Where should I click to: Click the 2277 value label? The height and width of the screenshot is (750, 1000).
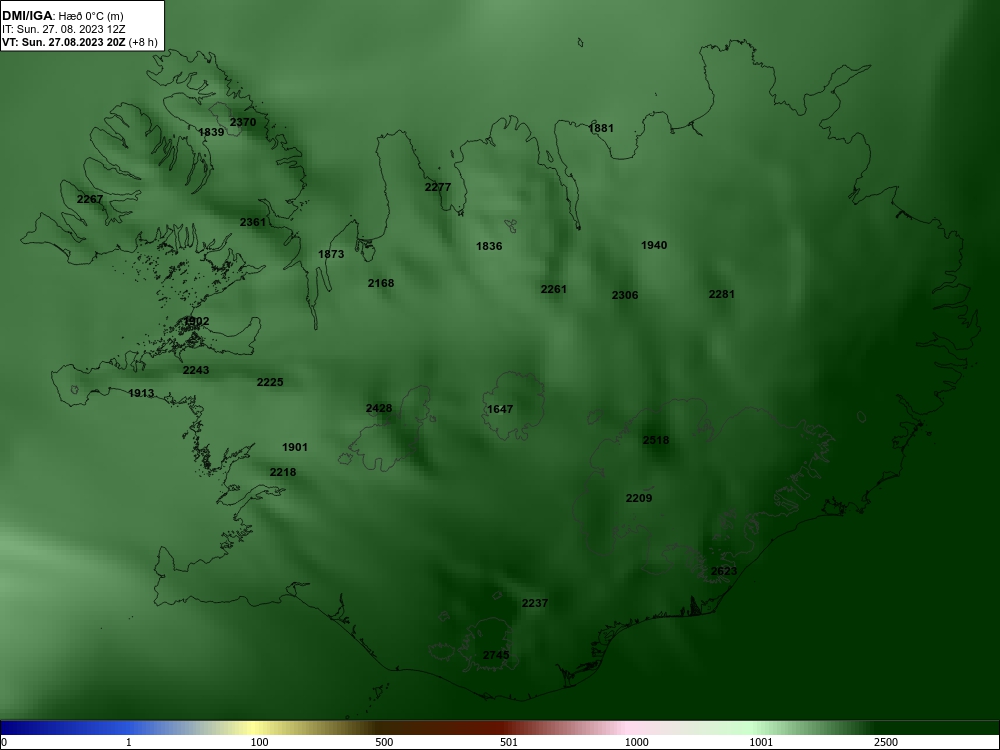438,187
